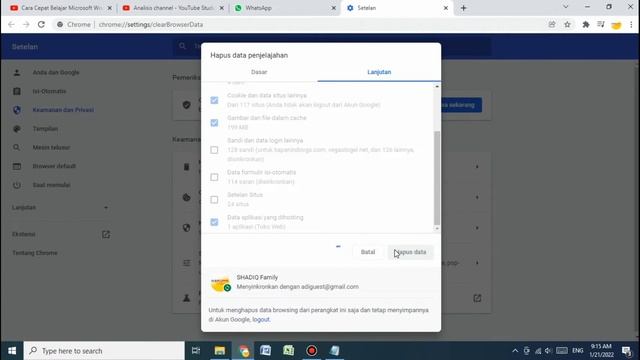640x360 pixels.
Task: Select the Lanjutan tab in the dialog
Action: (x=379, y=72)
